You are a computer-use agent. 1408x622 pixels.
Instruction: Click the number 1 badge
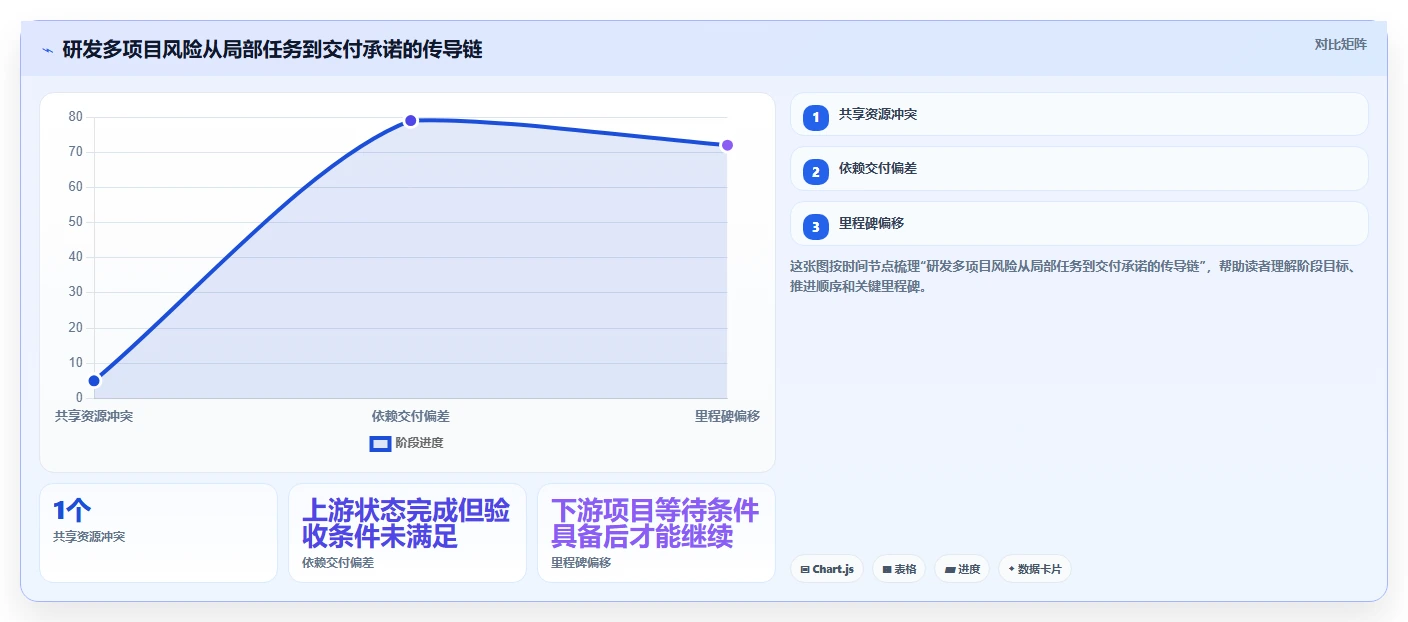[x=815, y=117]
